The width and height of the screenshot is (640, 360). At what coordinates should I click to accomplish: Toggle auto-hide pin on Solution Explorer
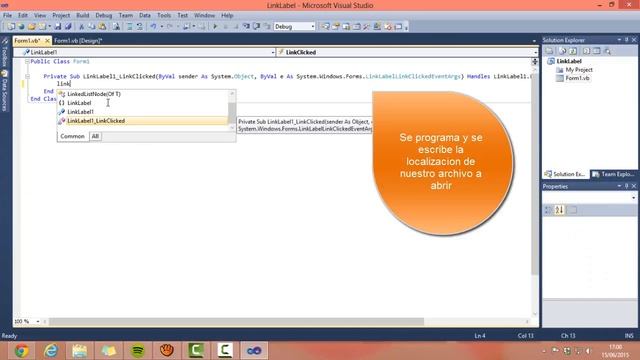(627, 40)
